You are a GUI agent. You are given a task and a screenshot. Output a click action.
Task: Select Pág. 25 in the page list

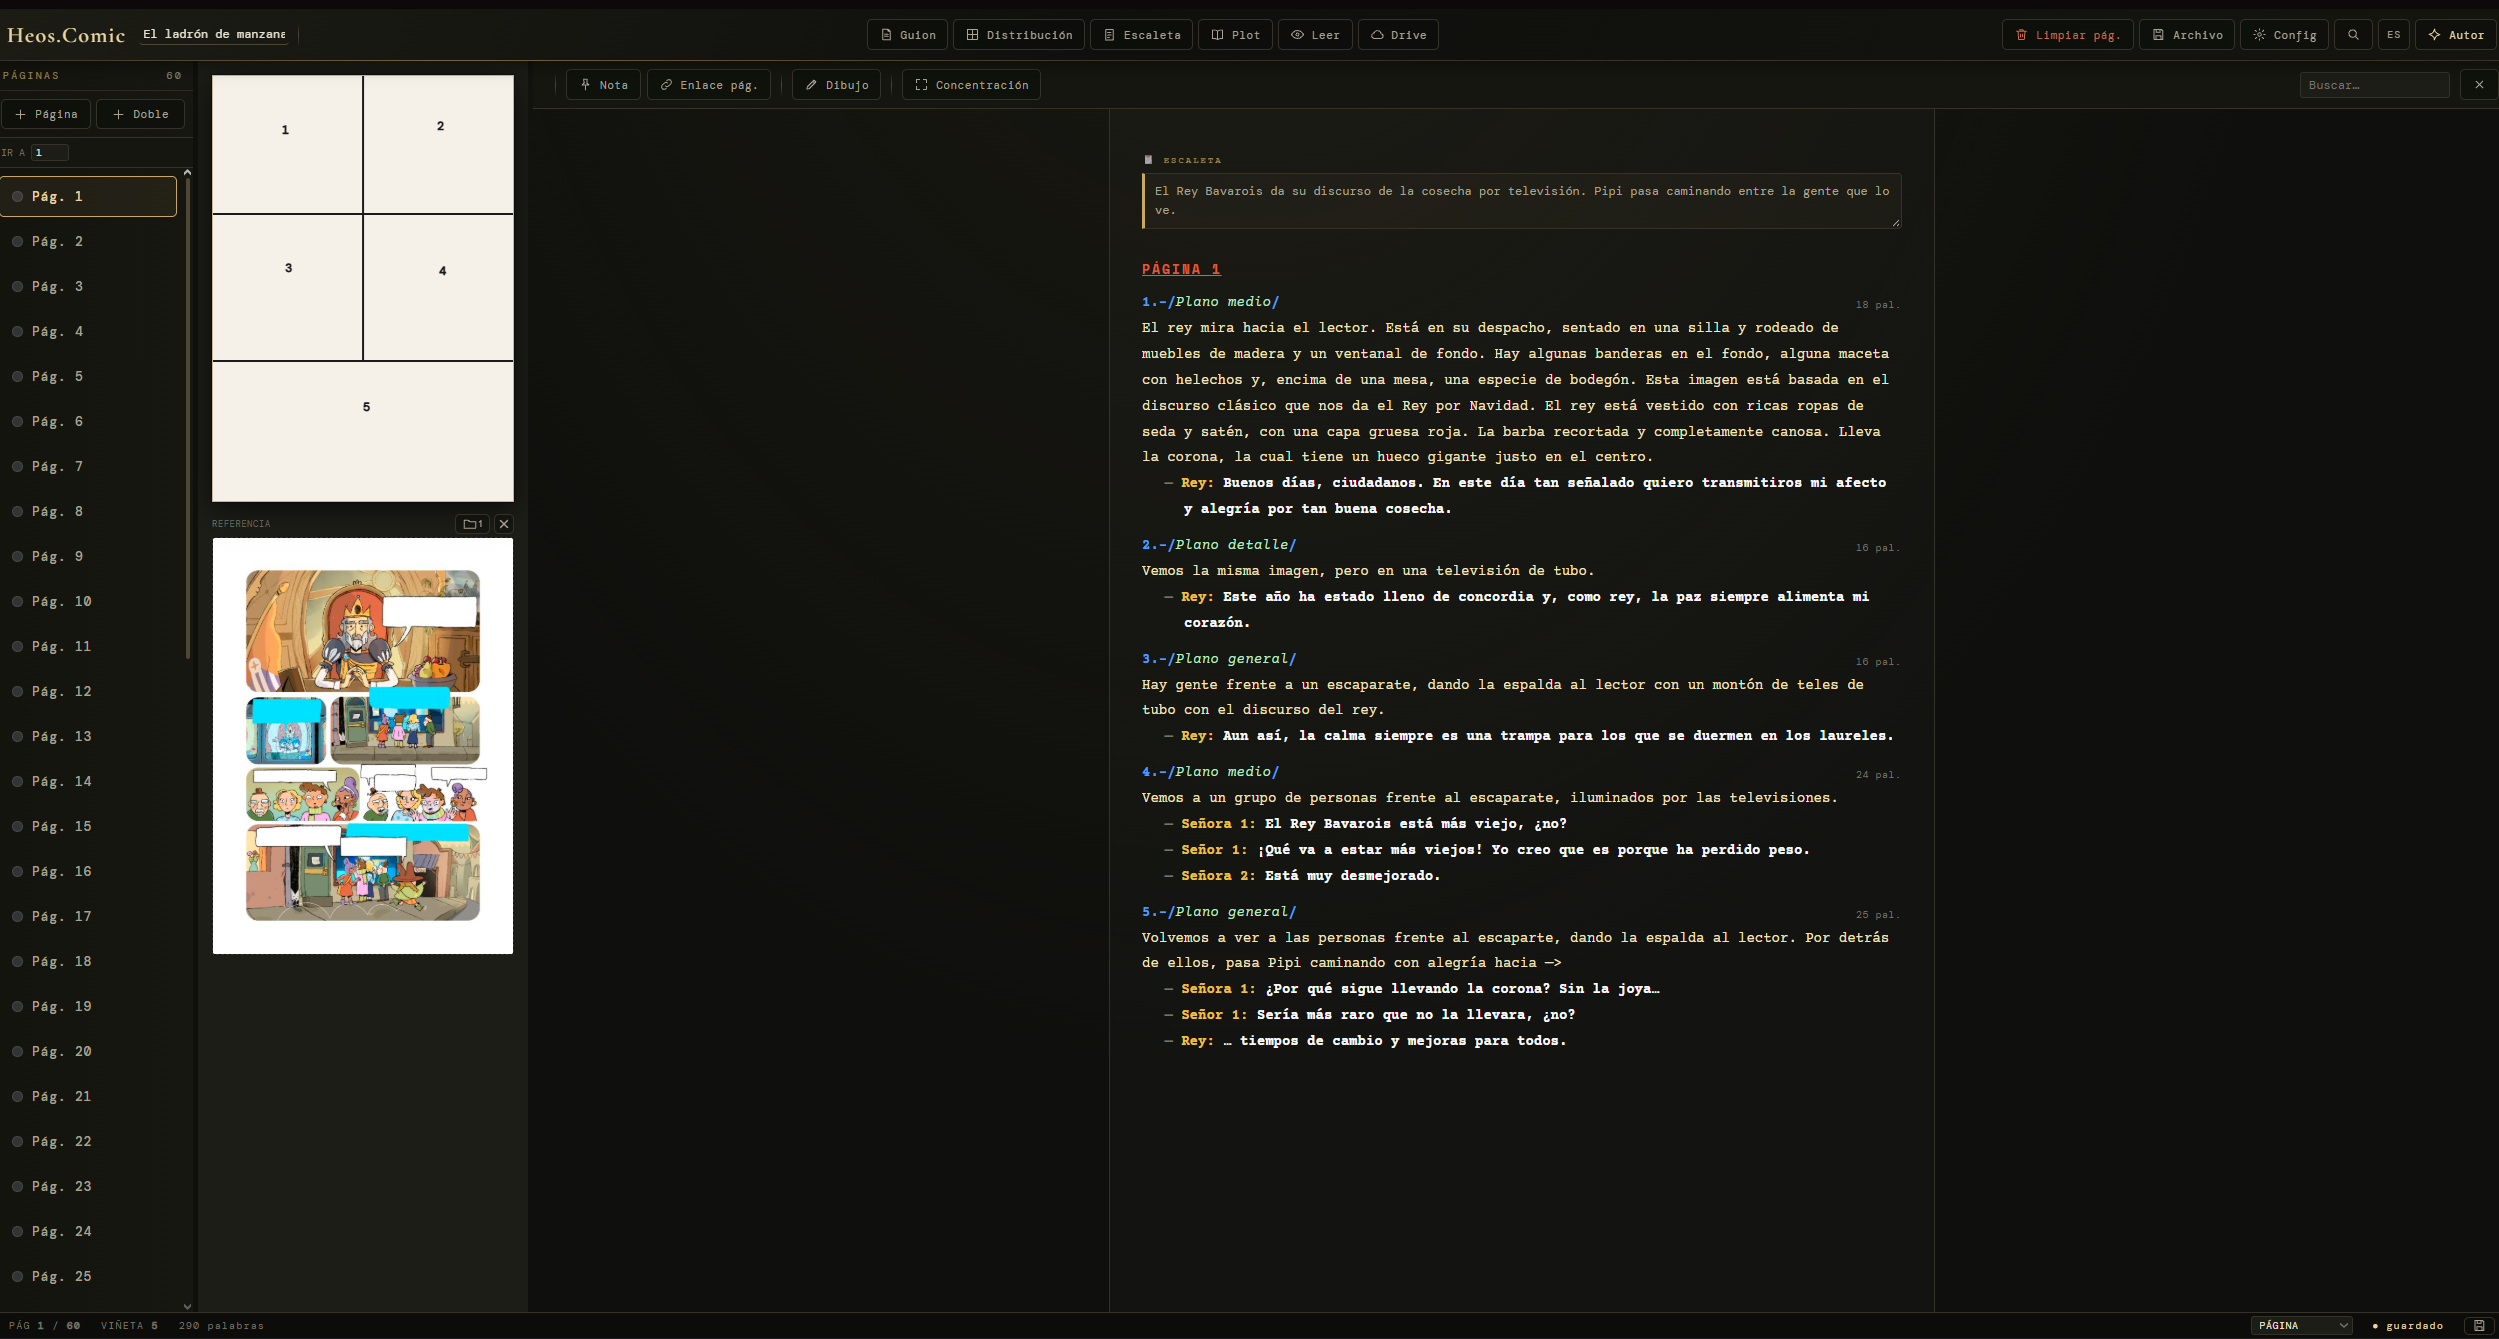pyautogui.click(x=90, y=1277)
